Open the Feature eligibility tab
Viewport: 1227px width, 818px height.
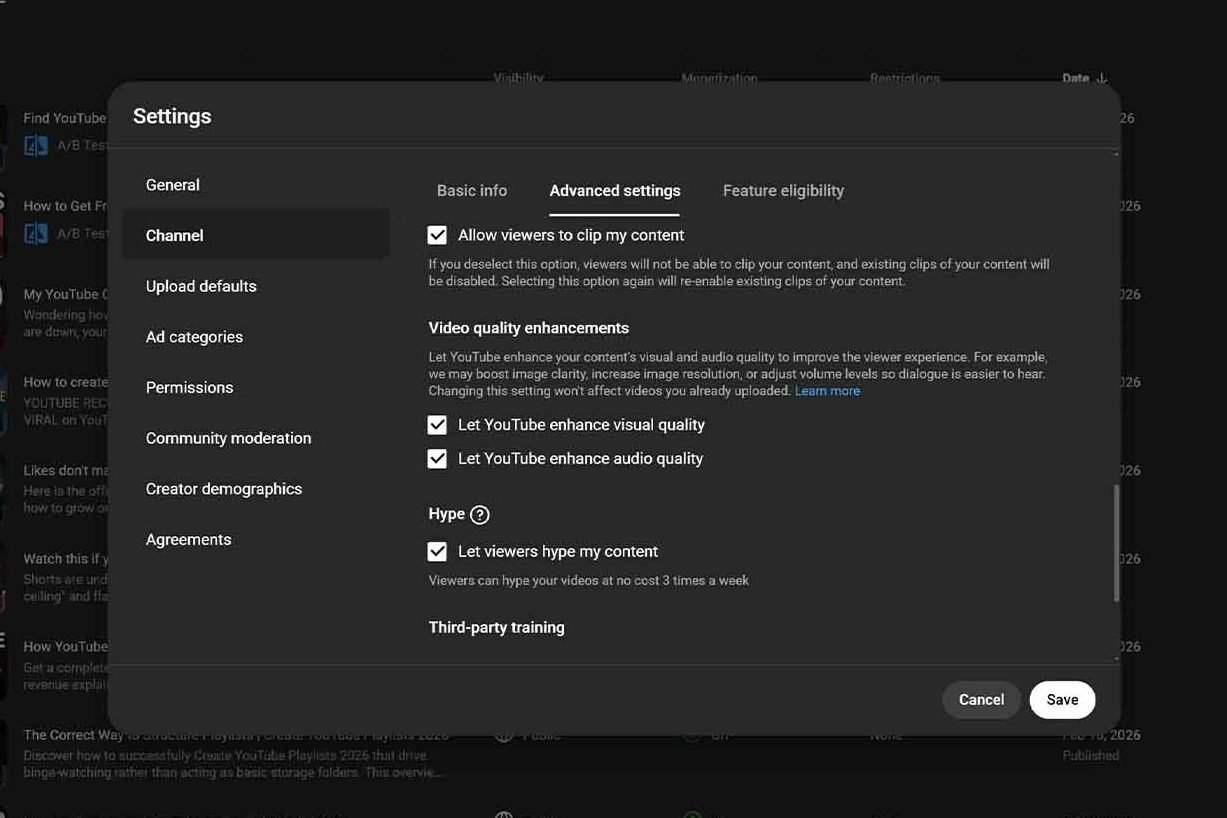pyautogui.click(x=783, y=191)
